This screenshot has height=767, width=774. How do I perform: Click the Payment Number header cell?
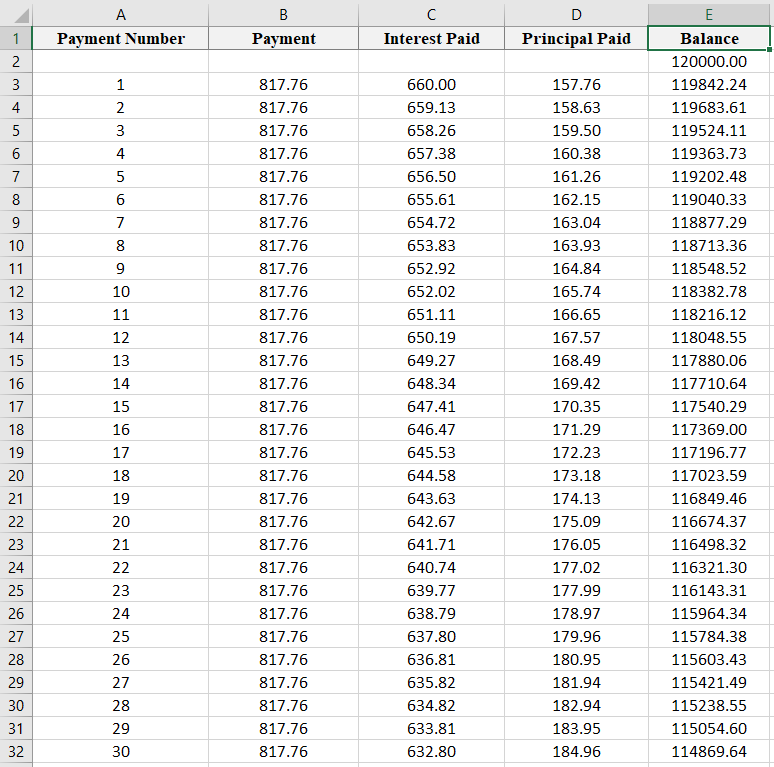click(x=120, y=38)
